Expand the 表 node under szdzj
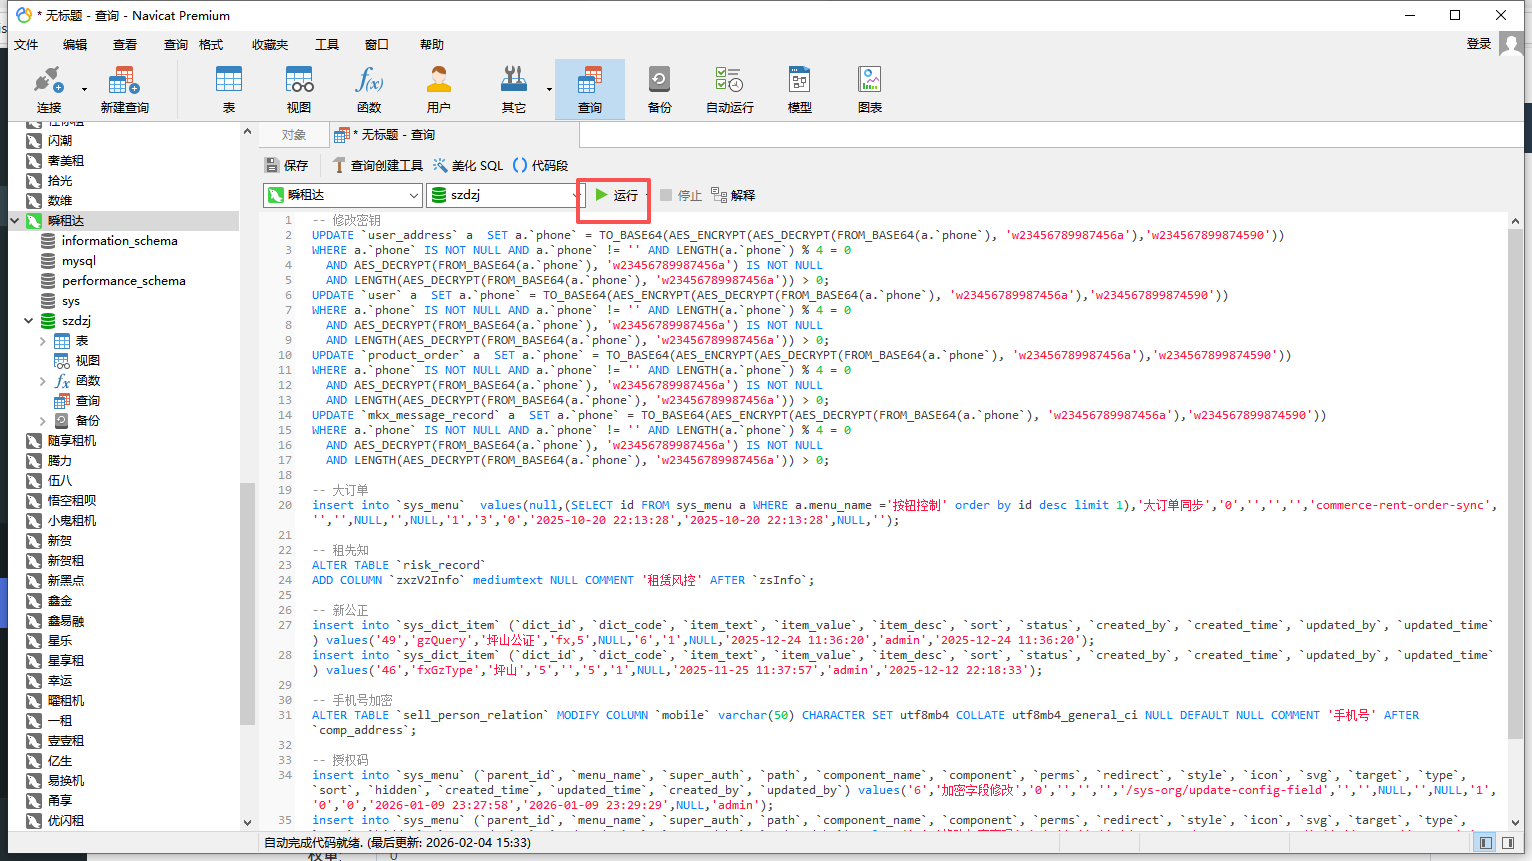Viewport: 1532px width, 861px height. [x=43, y=341]
